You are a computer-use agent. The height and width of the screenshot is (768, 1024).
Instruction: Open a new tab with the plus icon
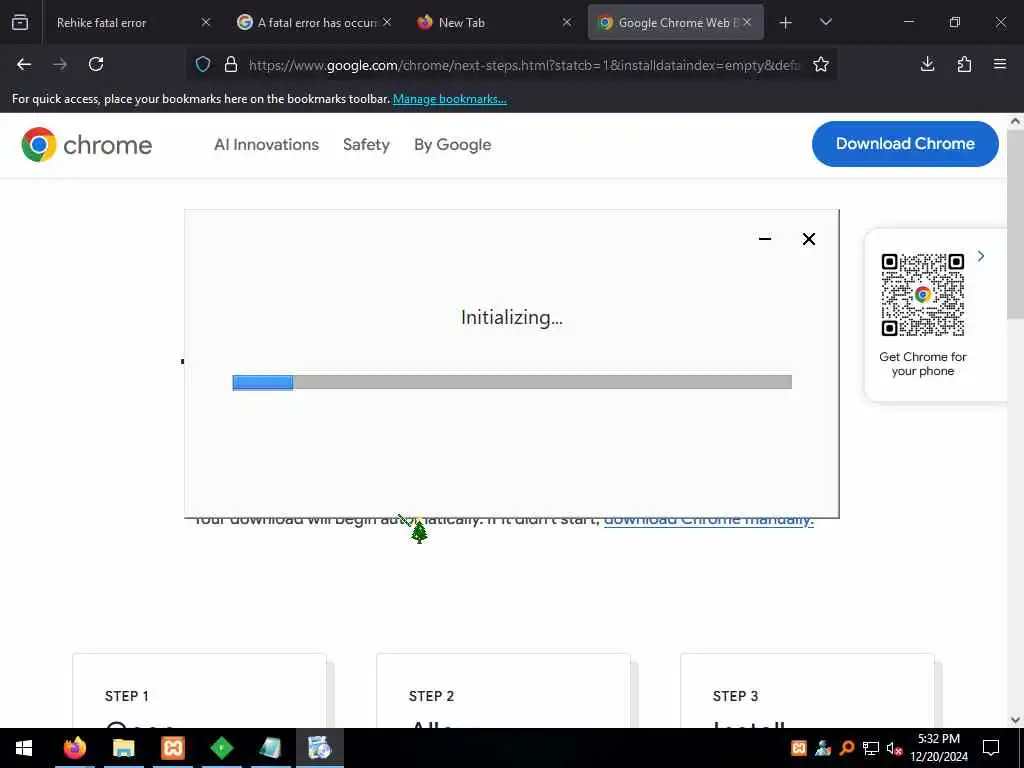click(x=786, y=23)
